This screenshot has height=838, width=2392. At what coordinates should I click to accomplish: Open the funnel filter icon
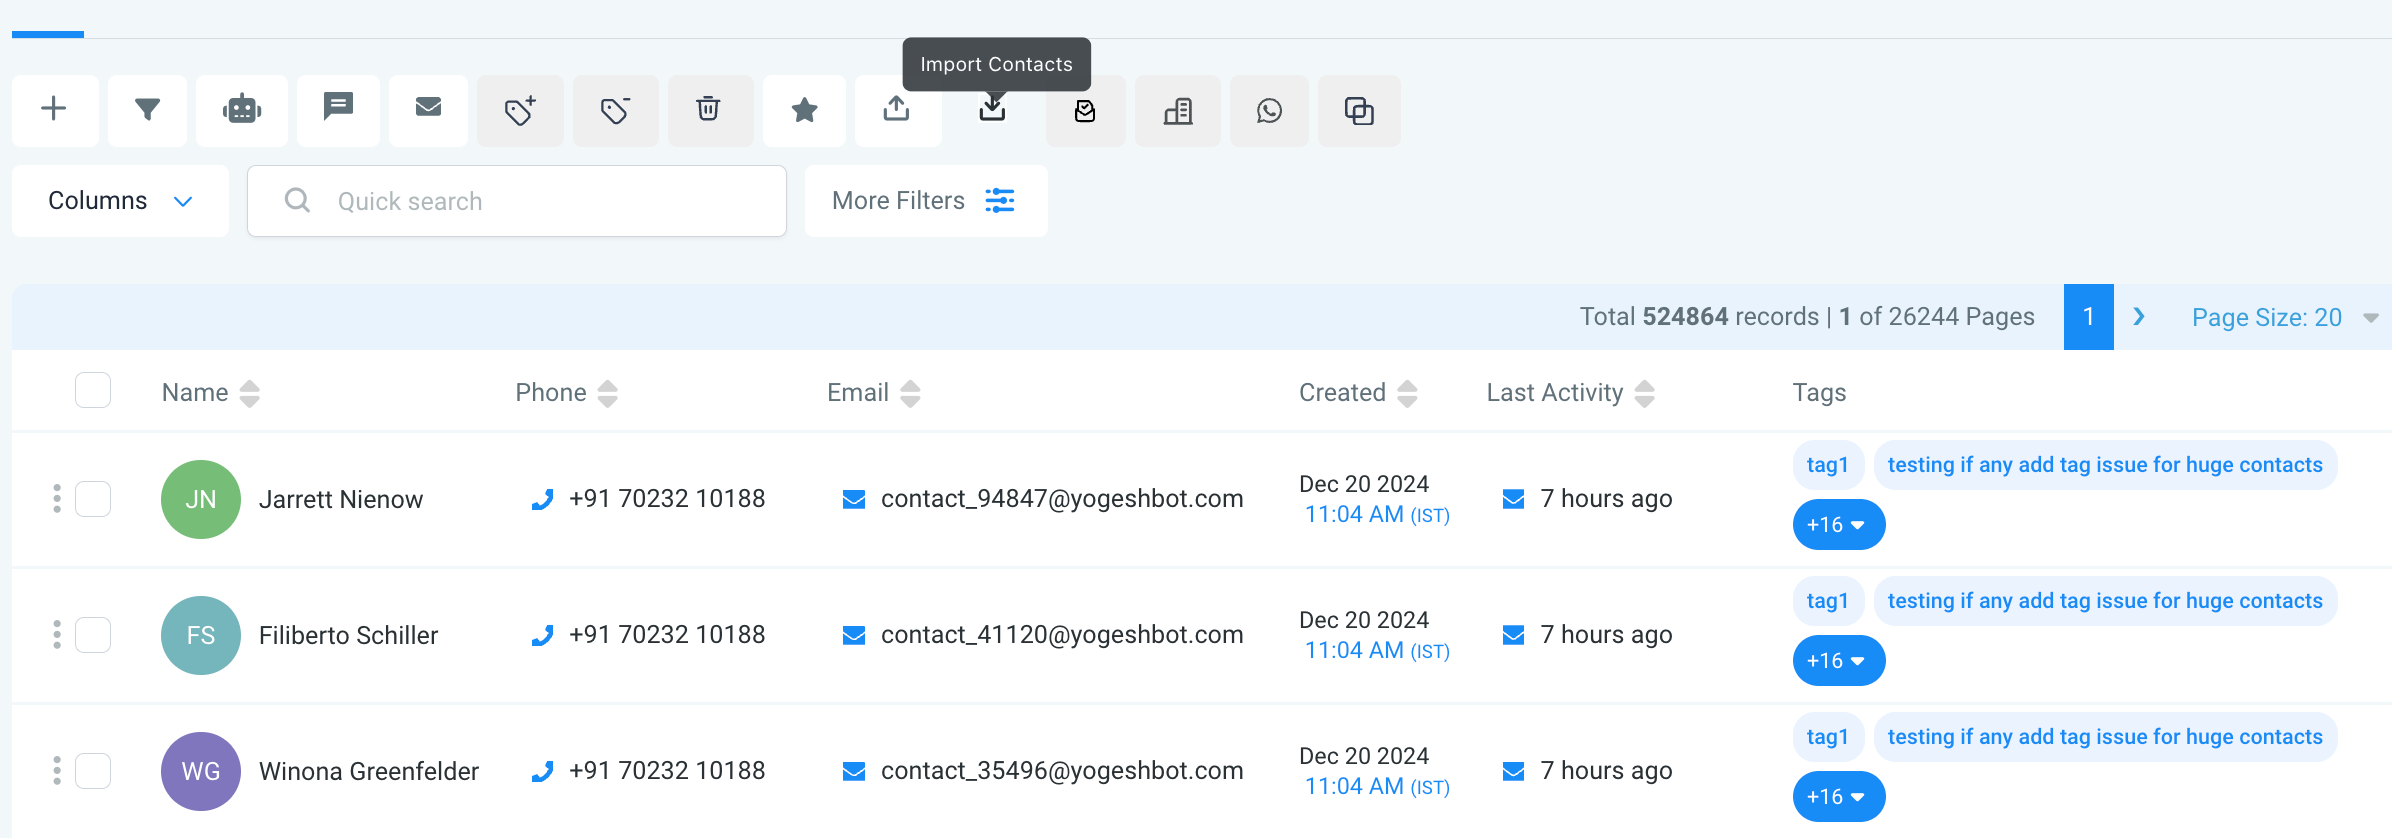pyautogui.click(x=147, y=110)
